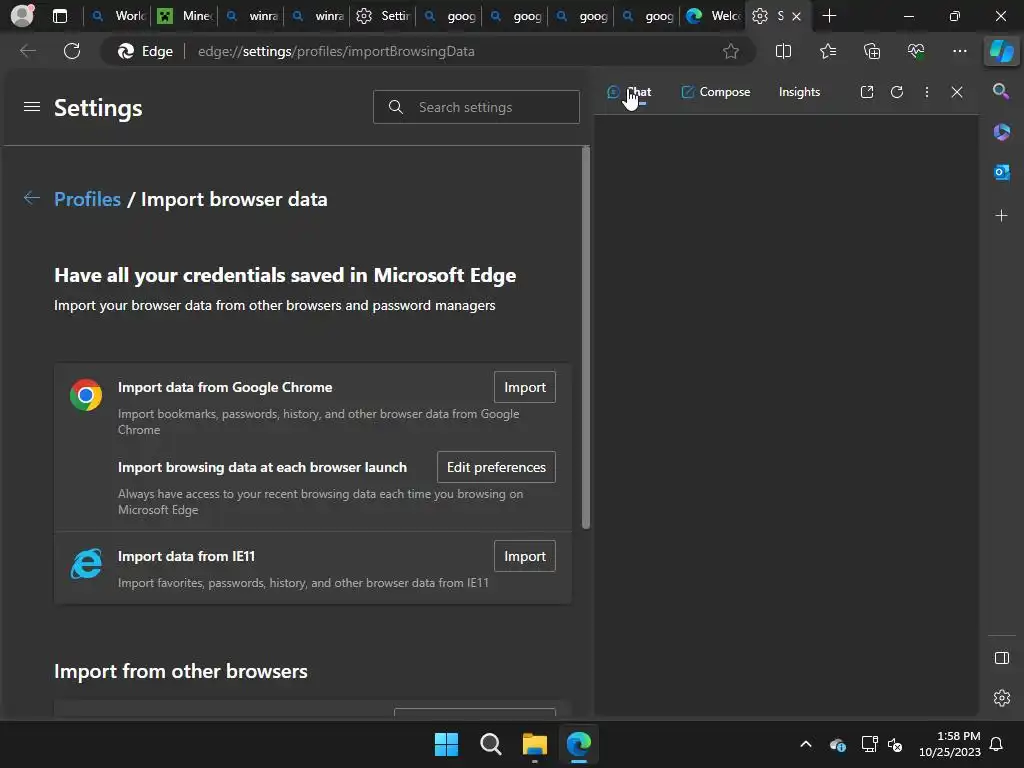Show hidden system tray icons
1024x768 pixels.
click(806, 744)
